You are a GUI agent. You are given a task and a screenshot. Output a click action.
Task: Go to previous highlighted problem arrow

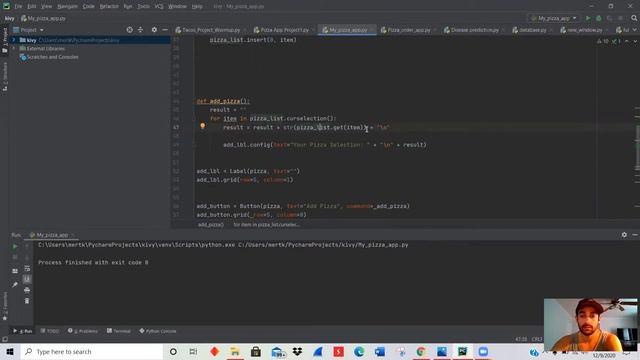pos(627,41)
